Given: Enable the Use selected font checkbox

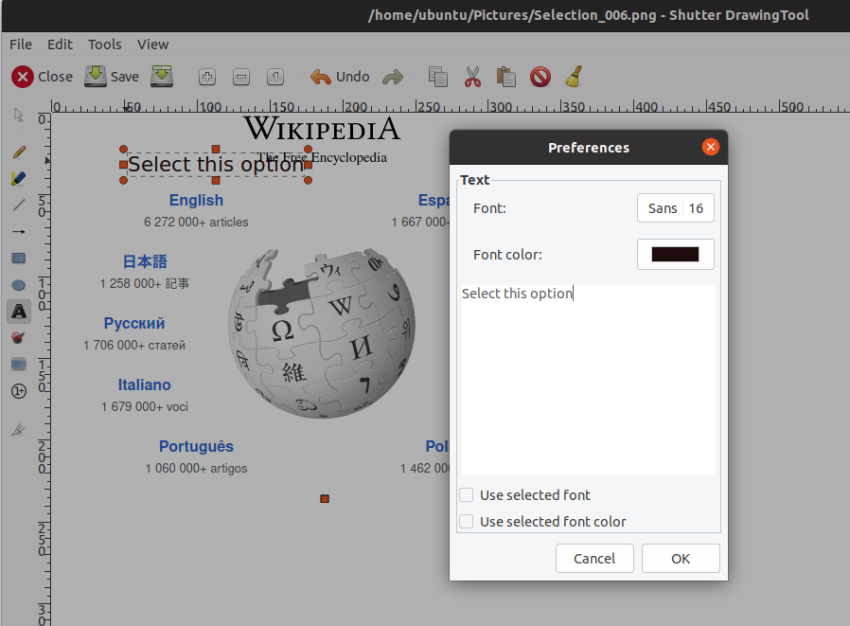Looking at the screenshot, I should tap(466, 495).
